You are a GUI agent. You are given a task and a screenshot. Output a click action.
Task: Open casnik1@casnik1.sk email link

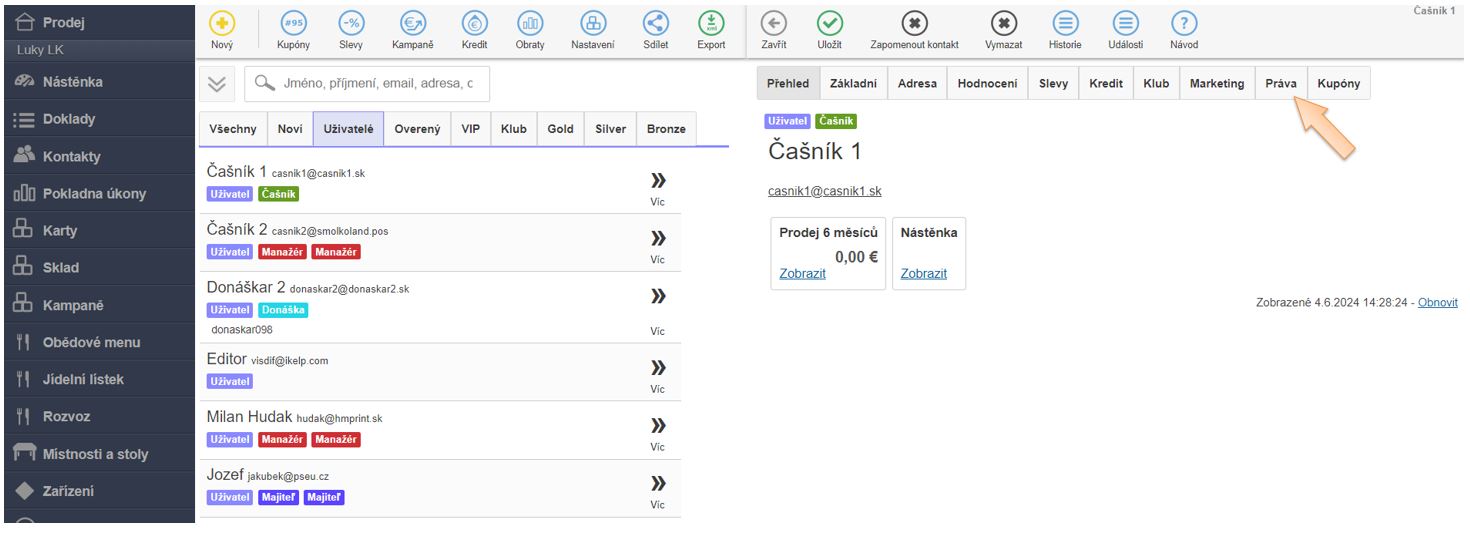[x=824, y=191]
